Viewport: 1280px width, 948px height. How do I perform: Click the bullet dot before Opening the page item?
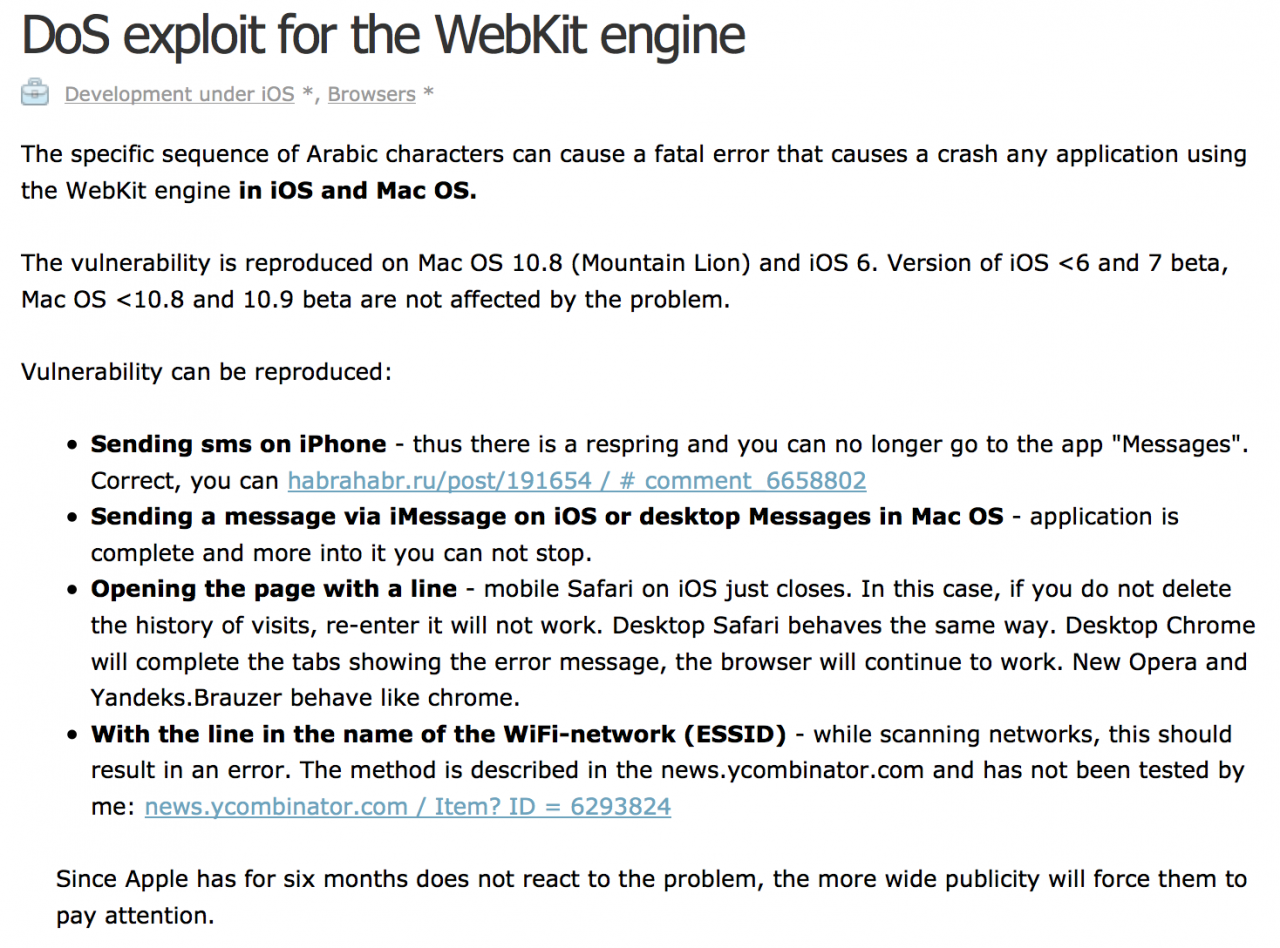pos(73,591)
